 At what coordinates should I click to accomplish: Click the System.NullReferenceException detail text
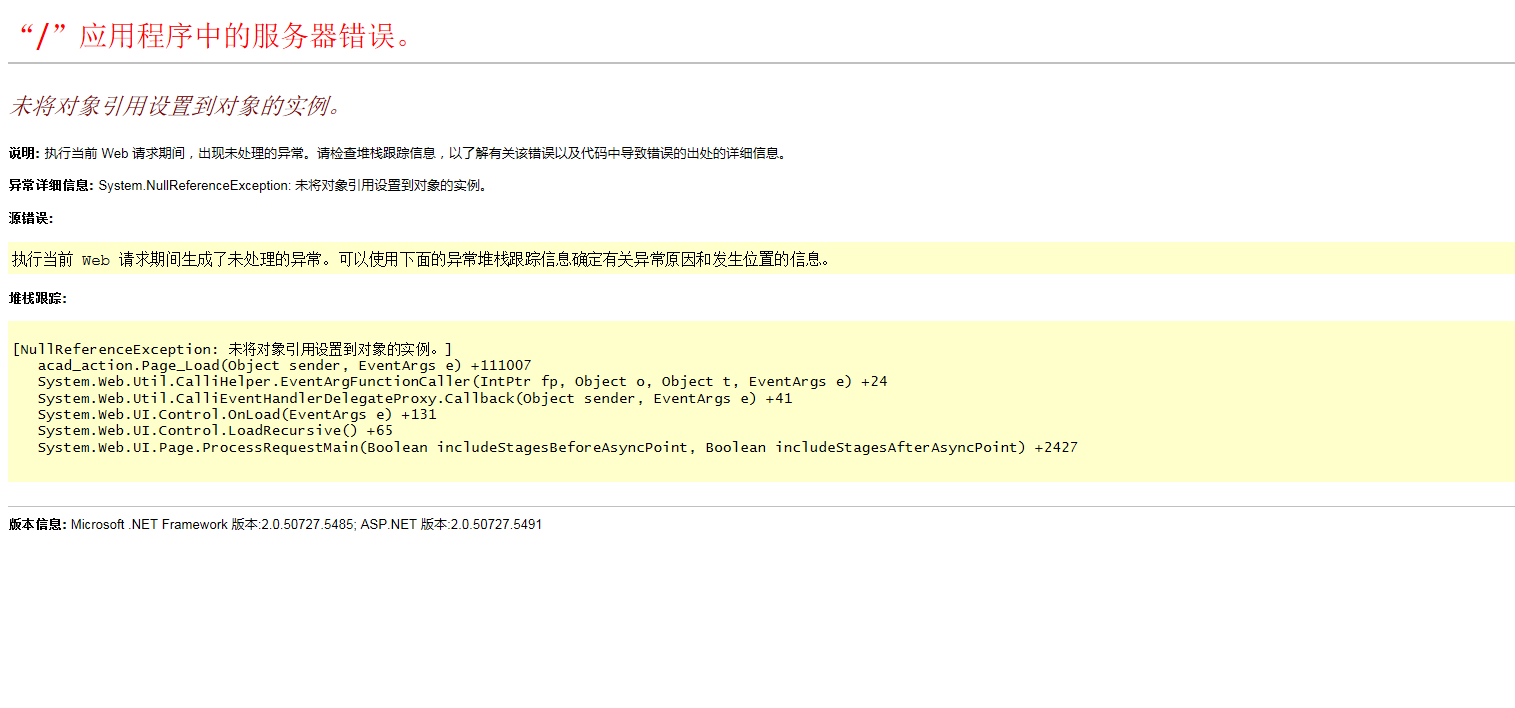tap(292, 185)
